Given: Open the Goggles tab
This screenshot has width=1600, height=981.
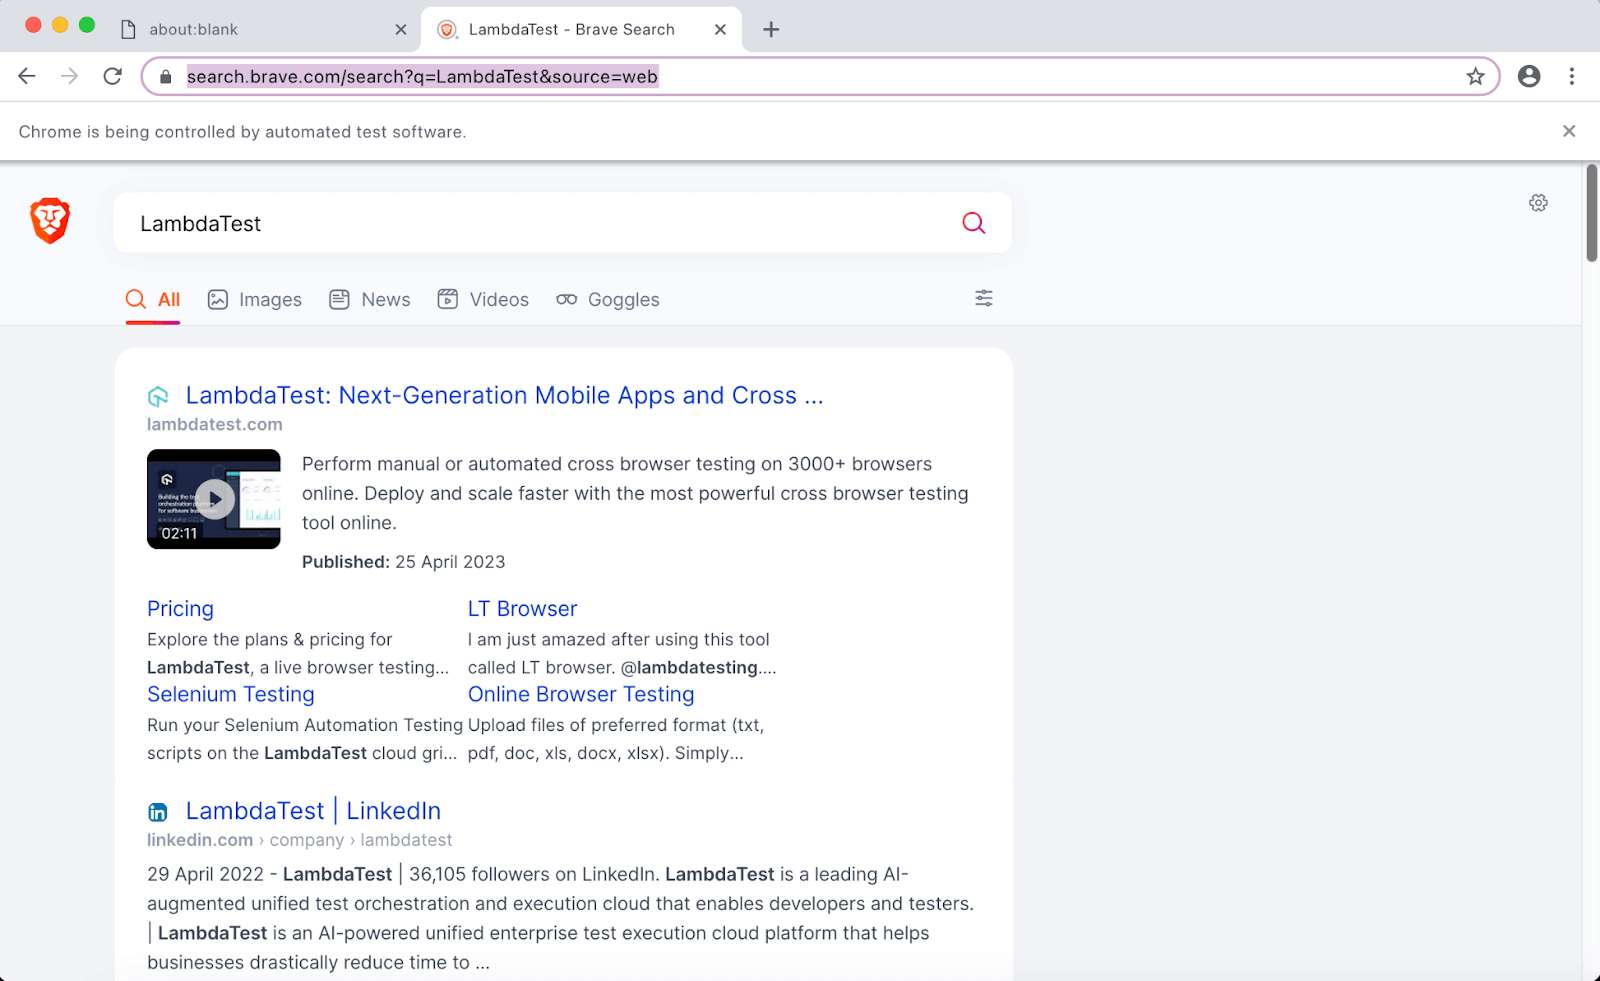Looking at the screenshot, I should pyautogui.click(x=608, y=300).
